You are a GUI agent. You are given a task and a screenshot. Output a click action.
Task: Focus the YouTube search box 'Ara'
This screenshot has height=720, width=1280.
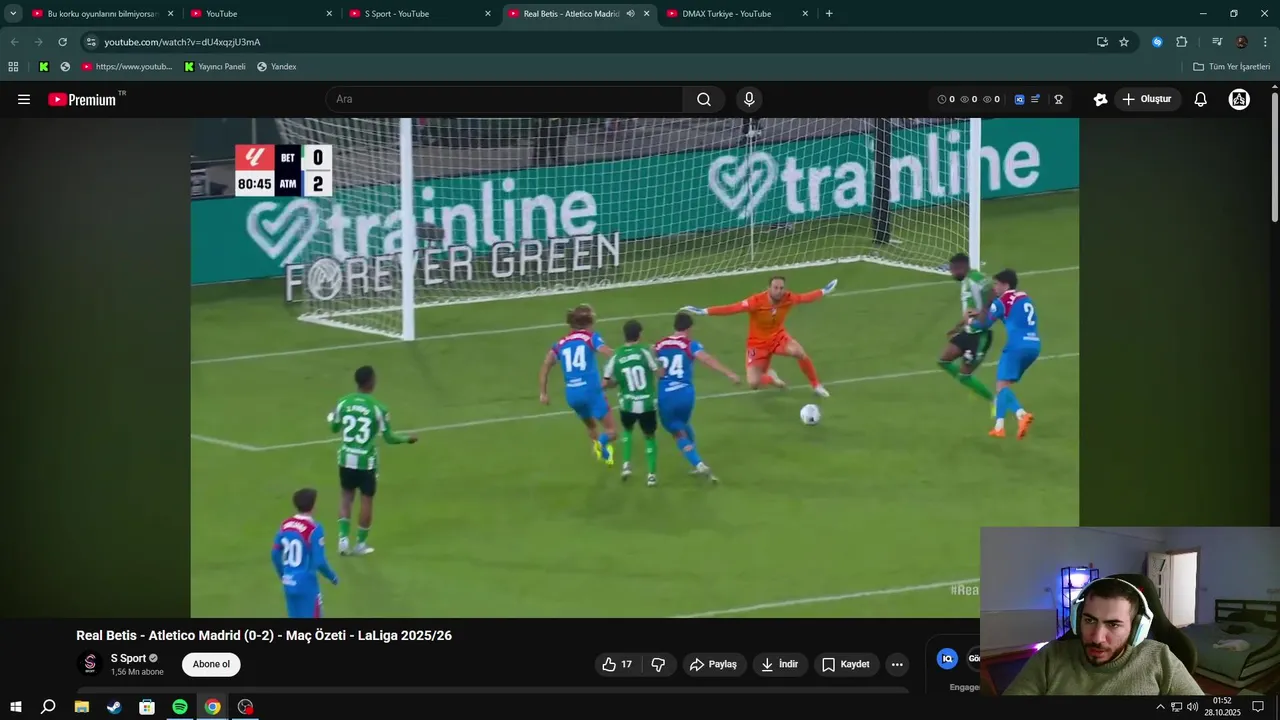[505, 99]
